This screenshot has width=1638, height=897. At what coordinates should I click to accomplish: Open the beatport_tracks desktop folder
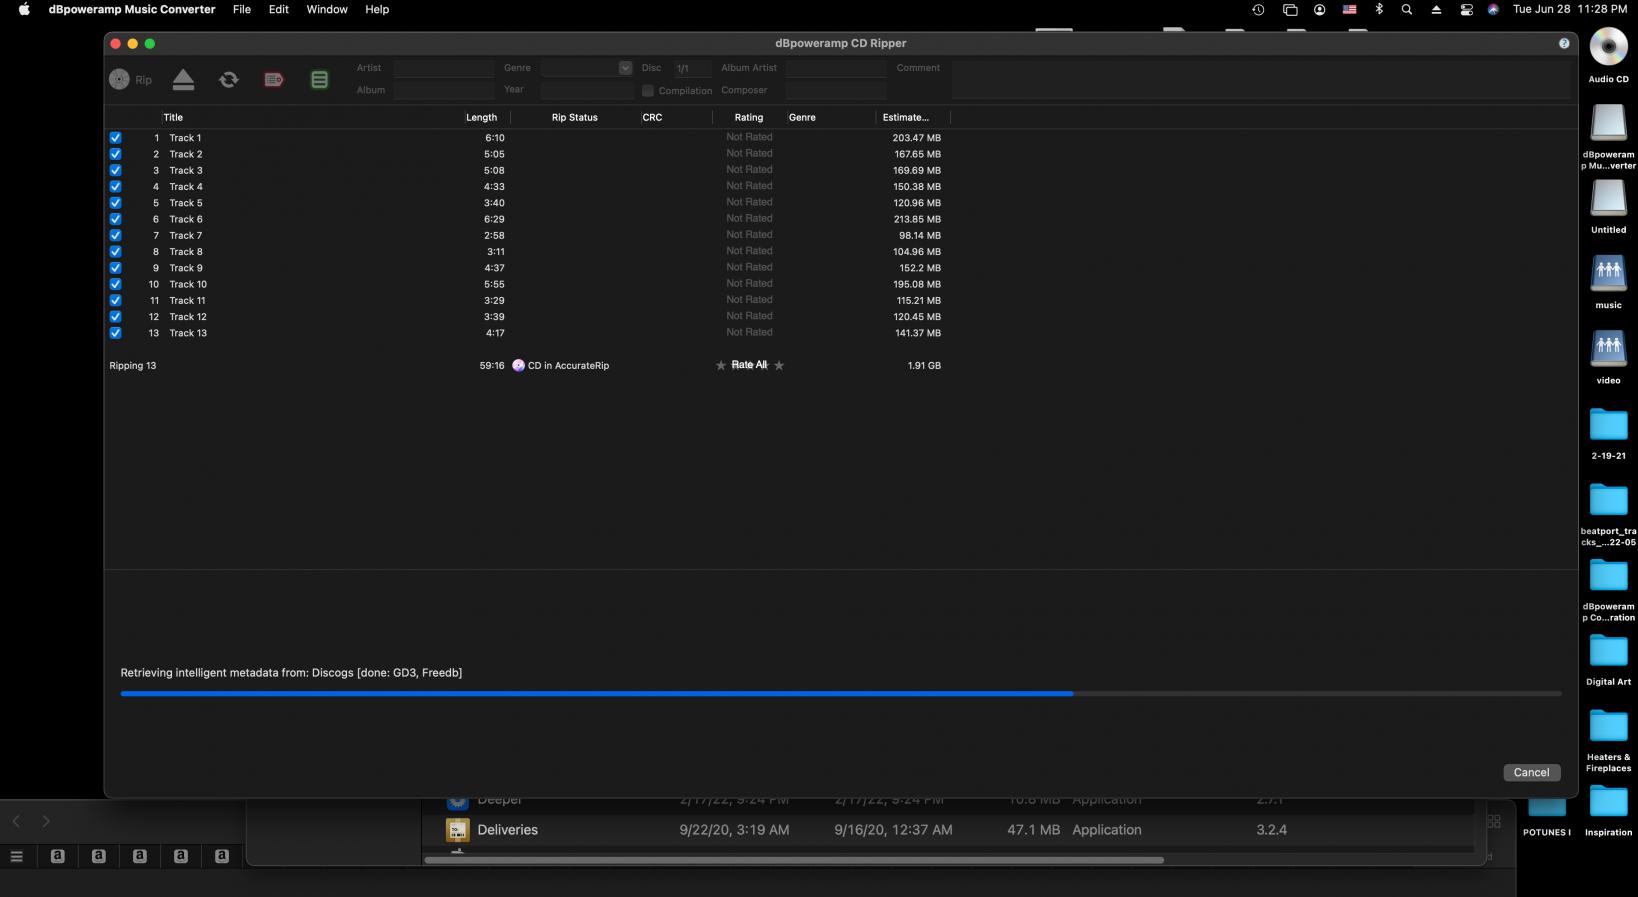[x=1608, y=499]
